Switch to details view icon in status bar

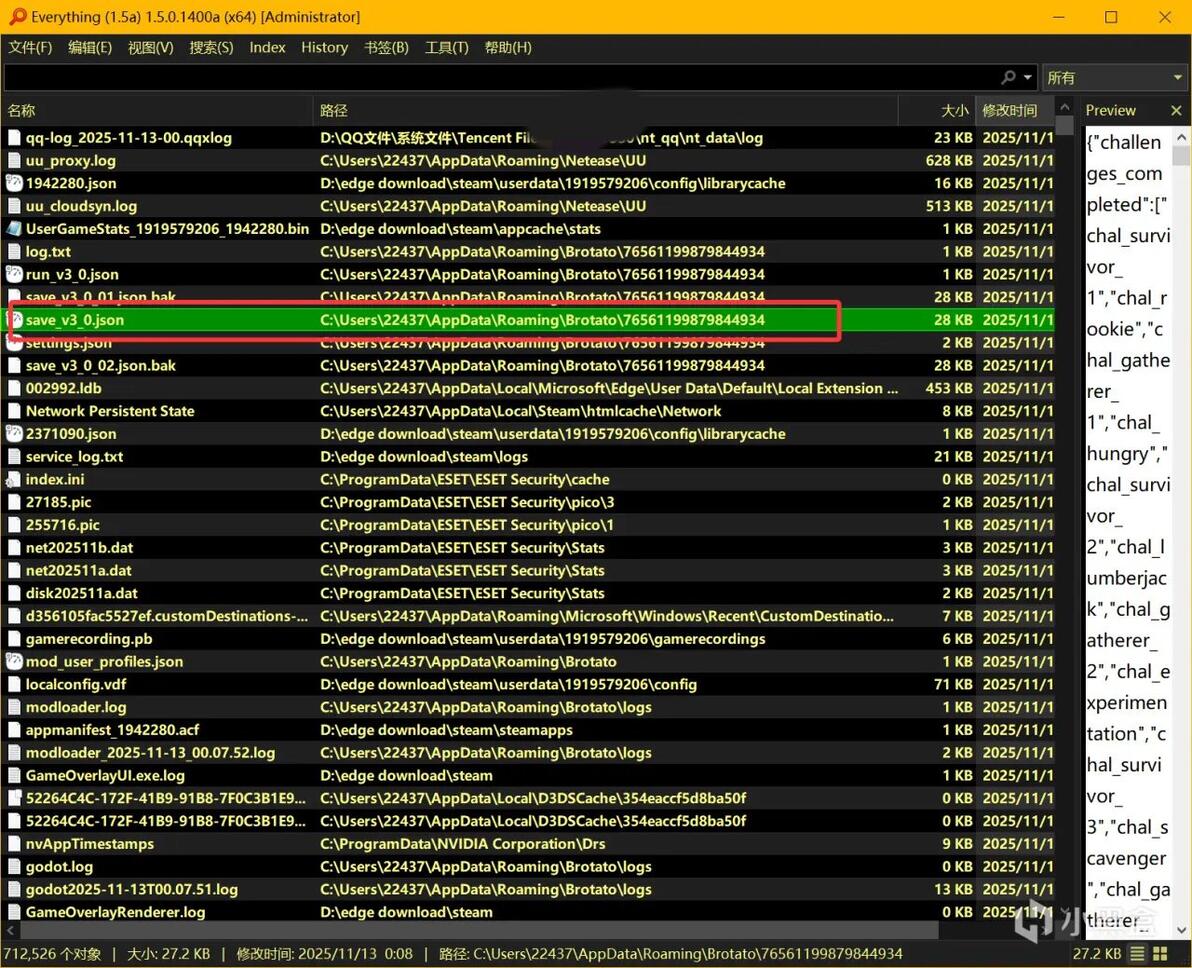pyautogui.click(x=1138, y=954)
